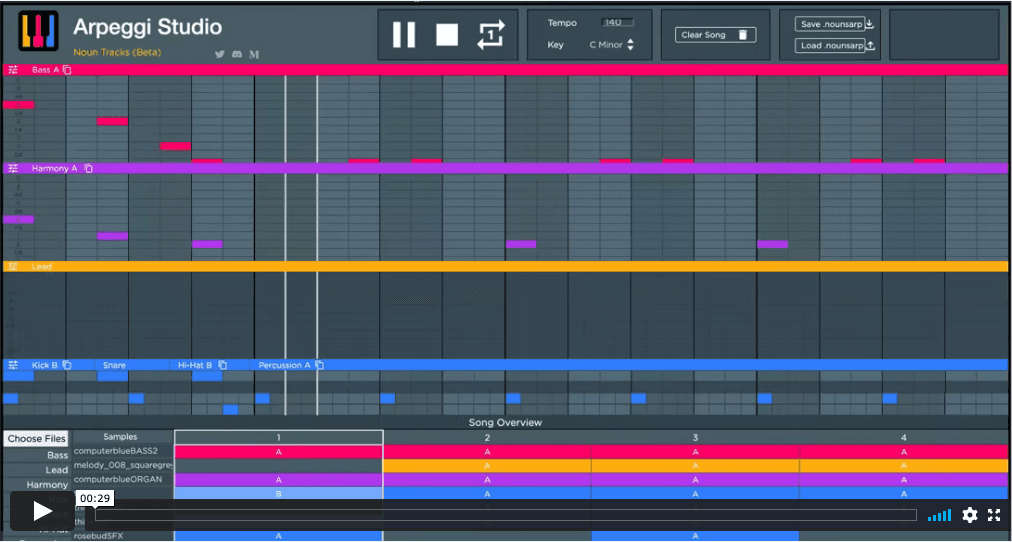The width and height of the screenshot is (1012, 542).
Task: Open the Twitter link icon
Action: coord(219,54)
